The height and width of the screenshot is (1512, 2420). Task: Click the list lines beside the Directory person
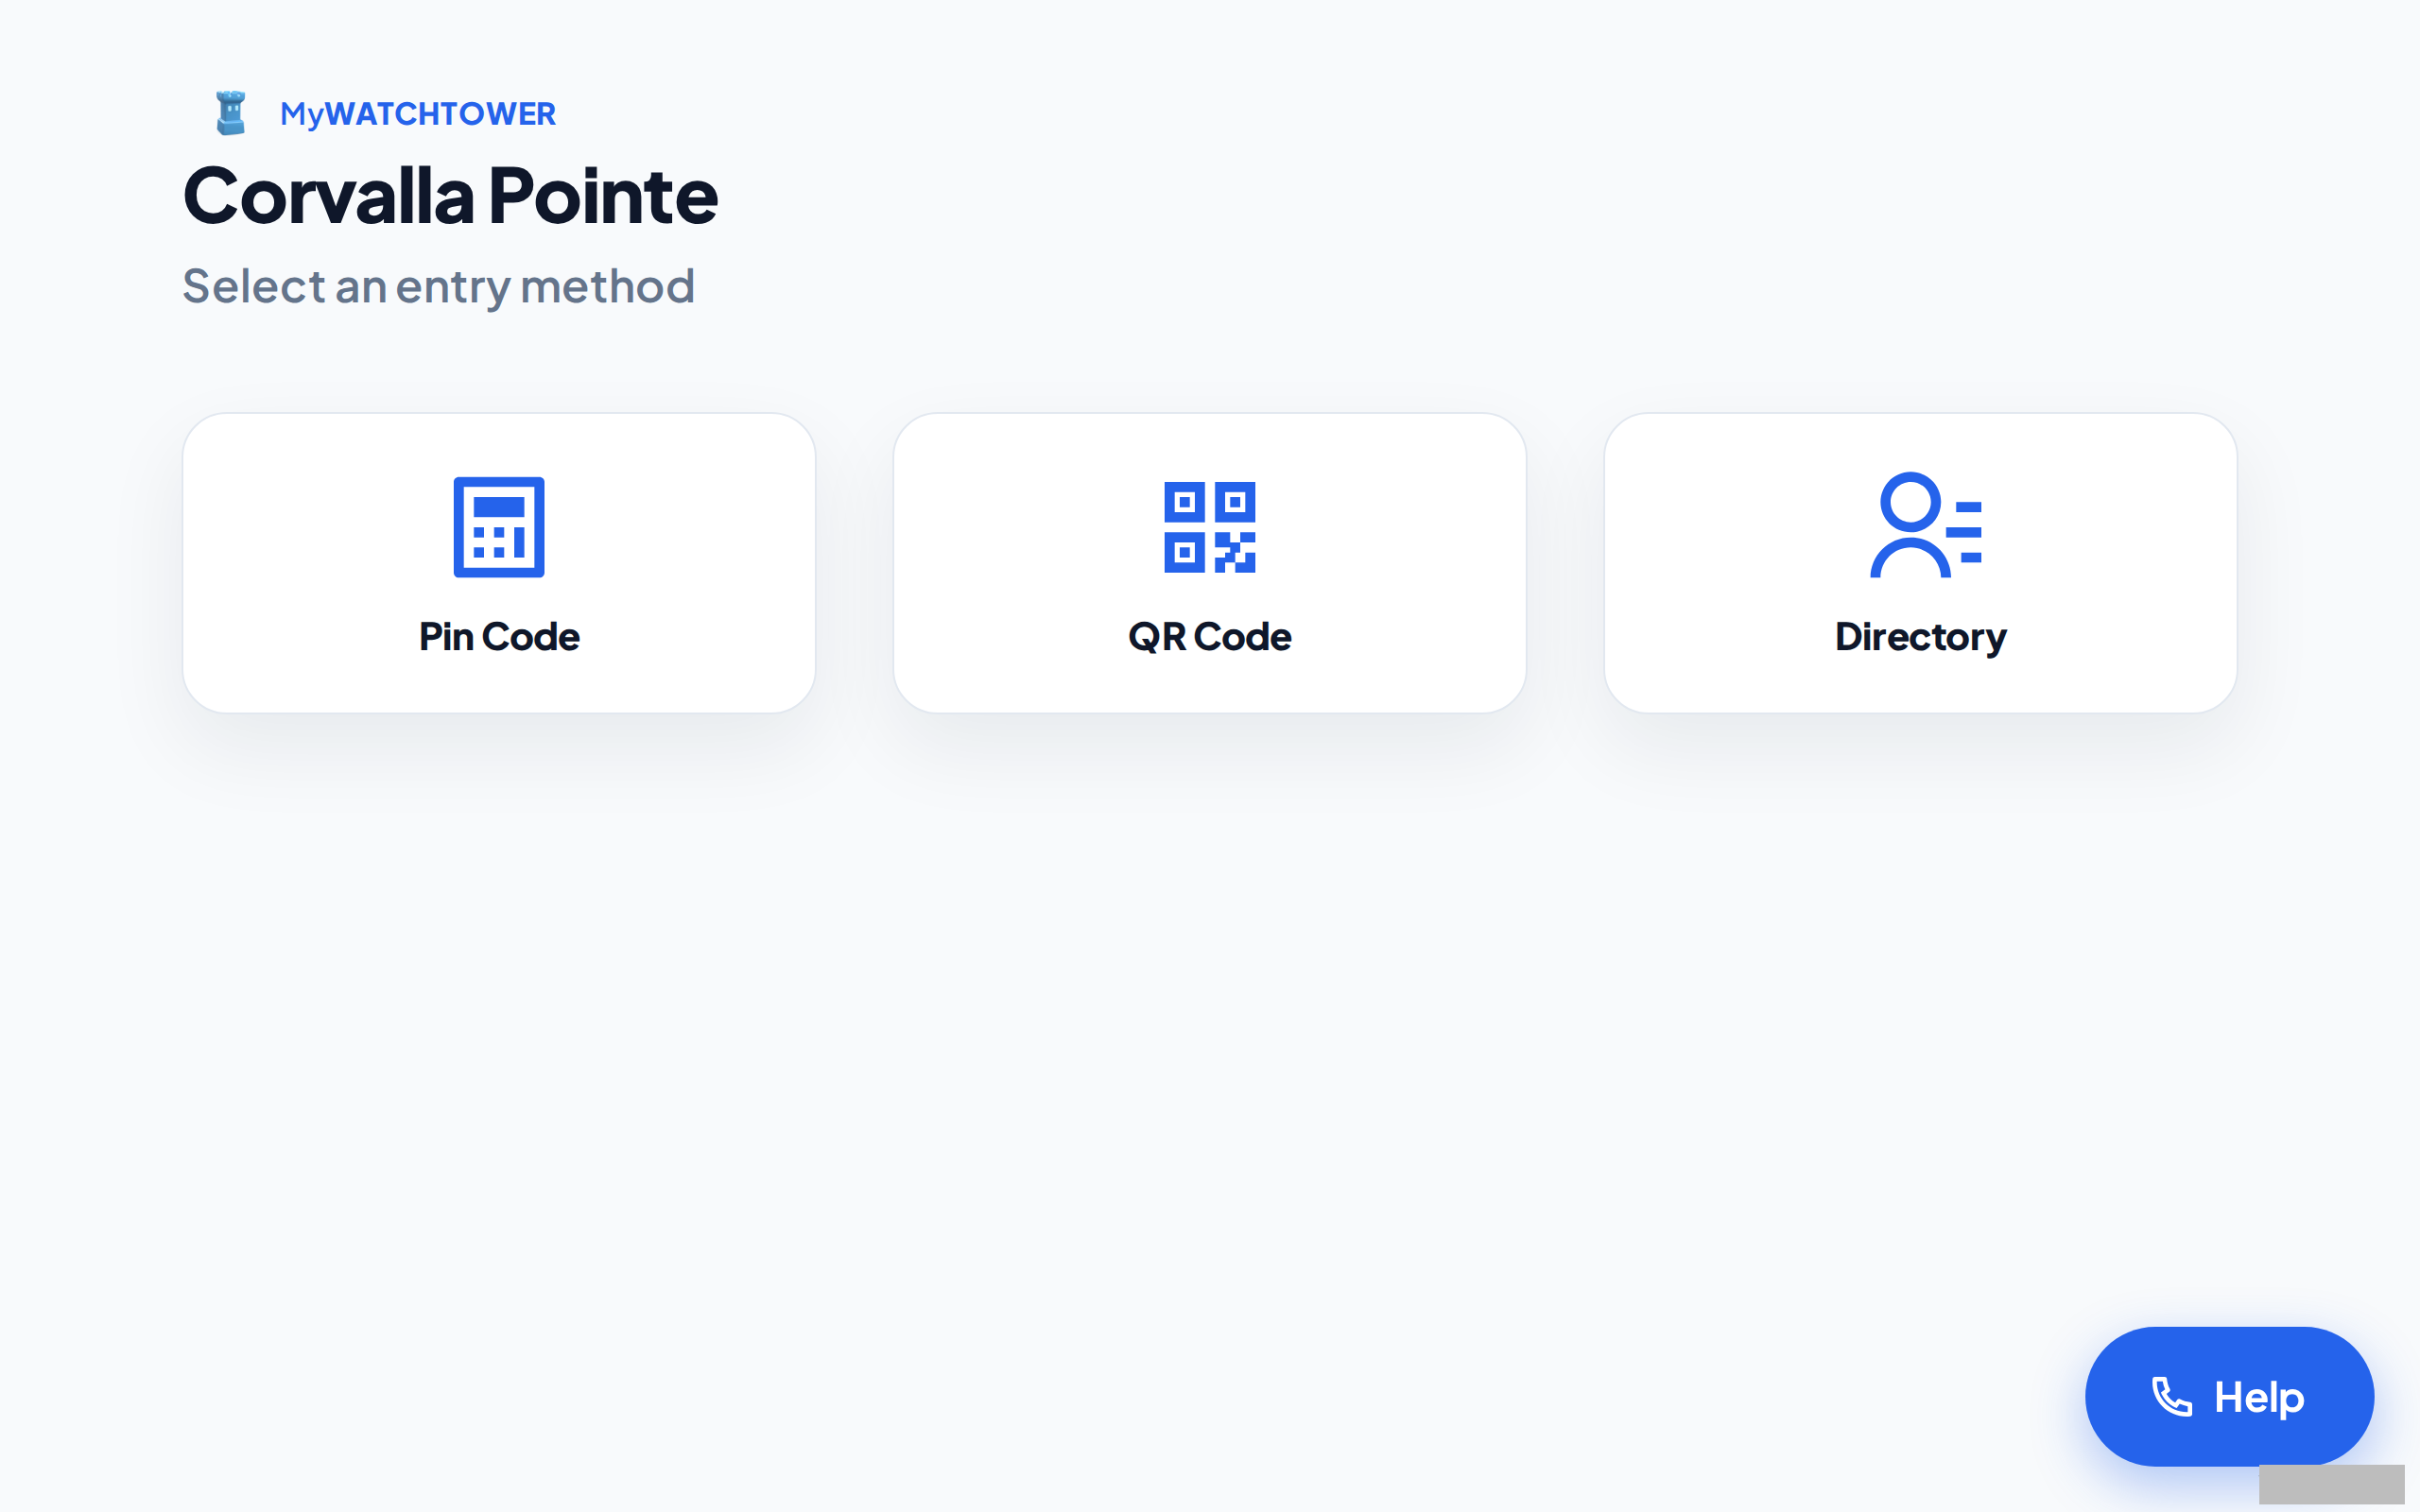click(x=1967, y=532)
